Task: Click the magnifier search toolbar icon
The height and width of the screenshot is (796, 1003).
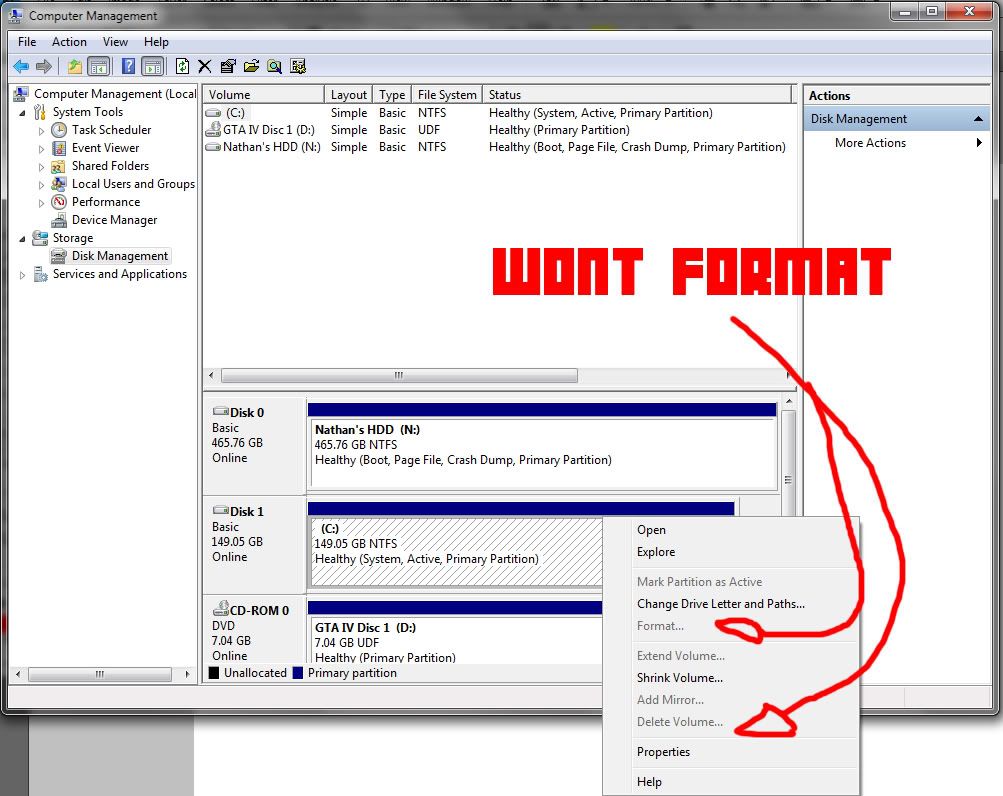Action: (x=274, y=66)
